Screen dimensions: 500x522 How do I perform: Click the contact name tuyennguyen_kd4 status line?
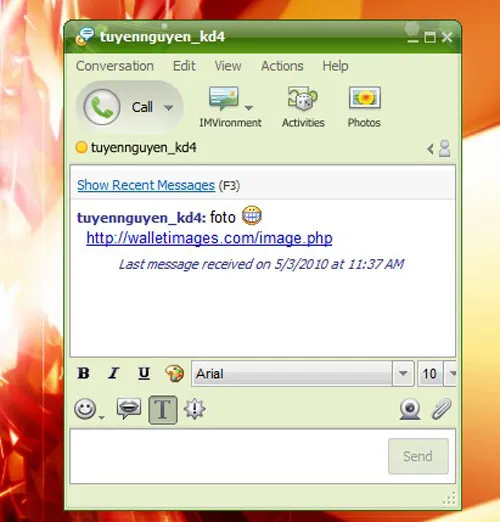point(144,148)
